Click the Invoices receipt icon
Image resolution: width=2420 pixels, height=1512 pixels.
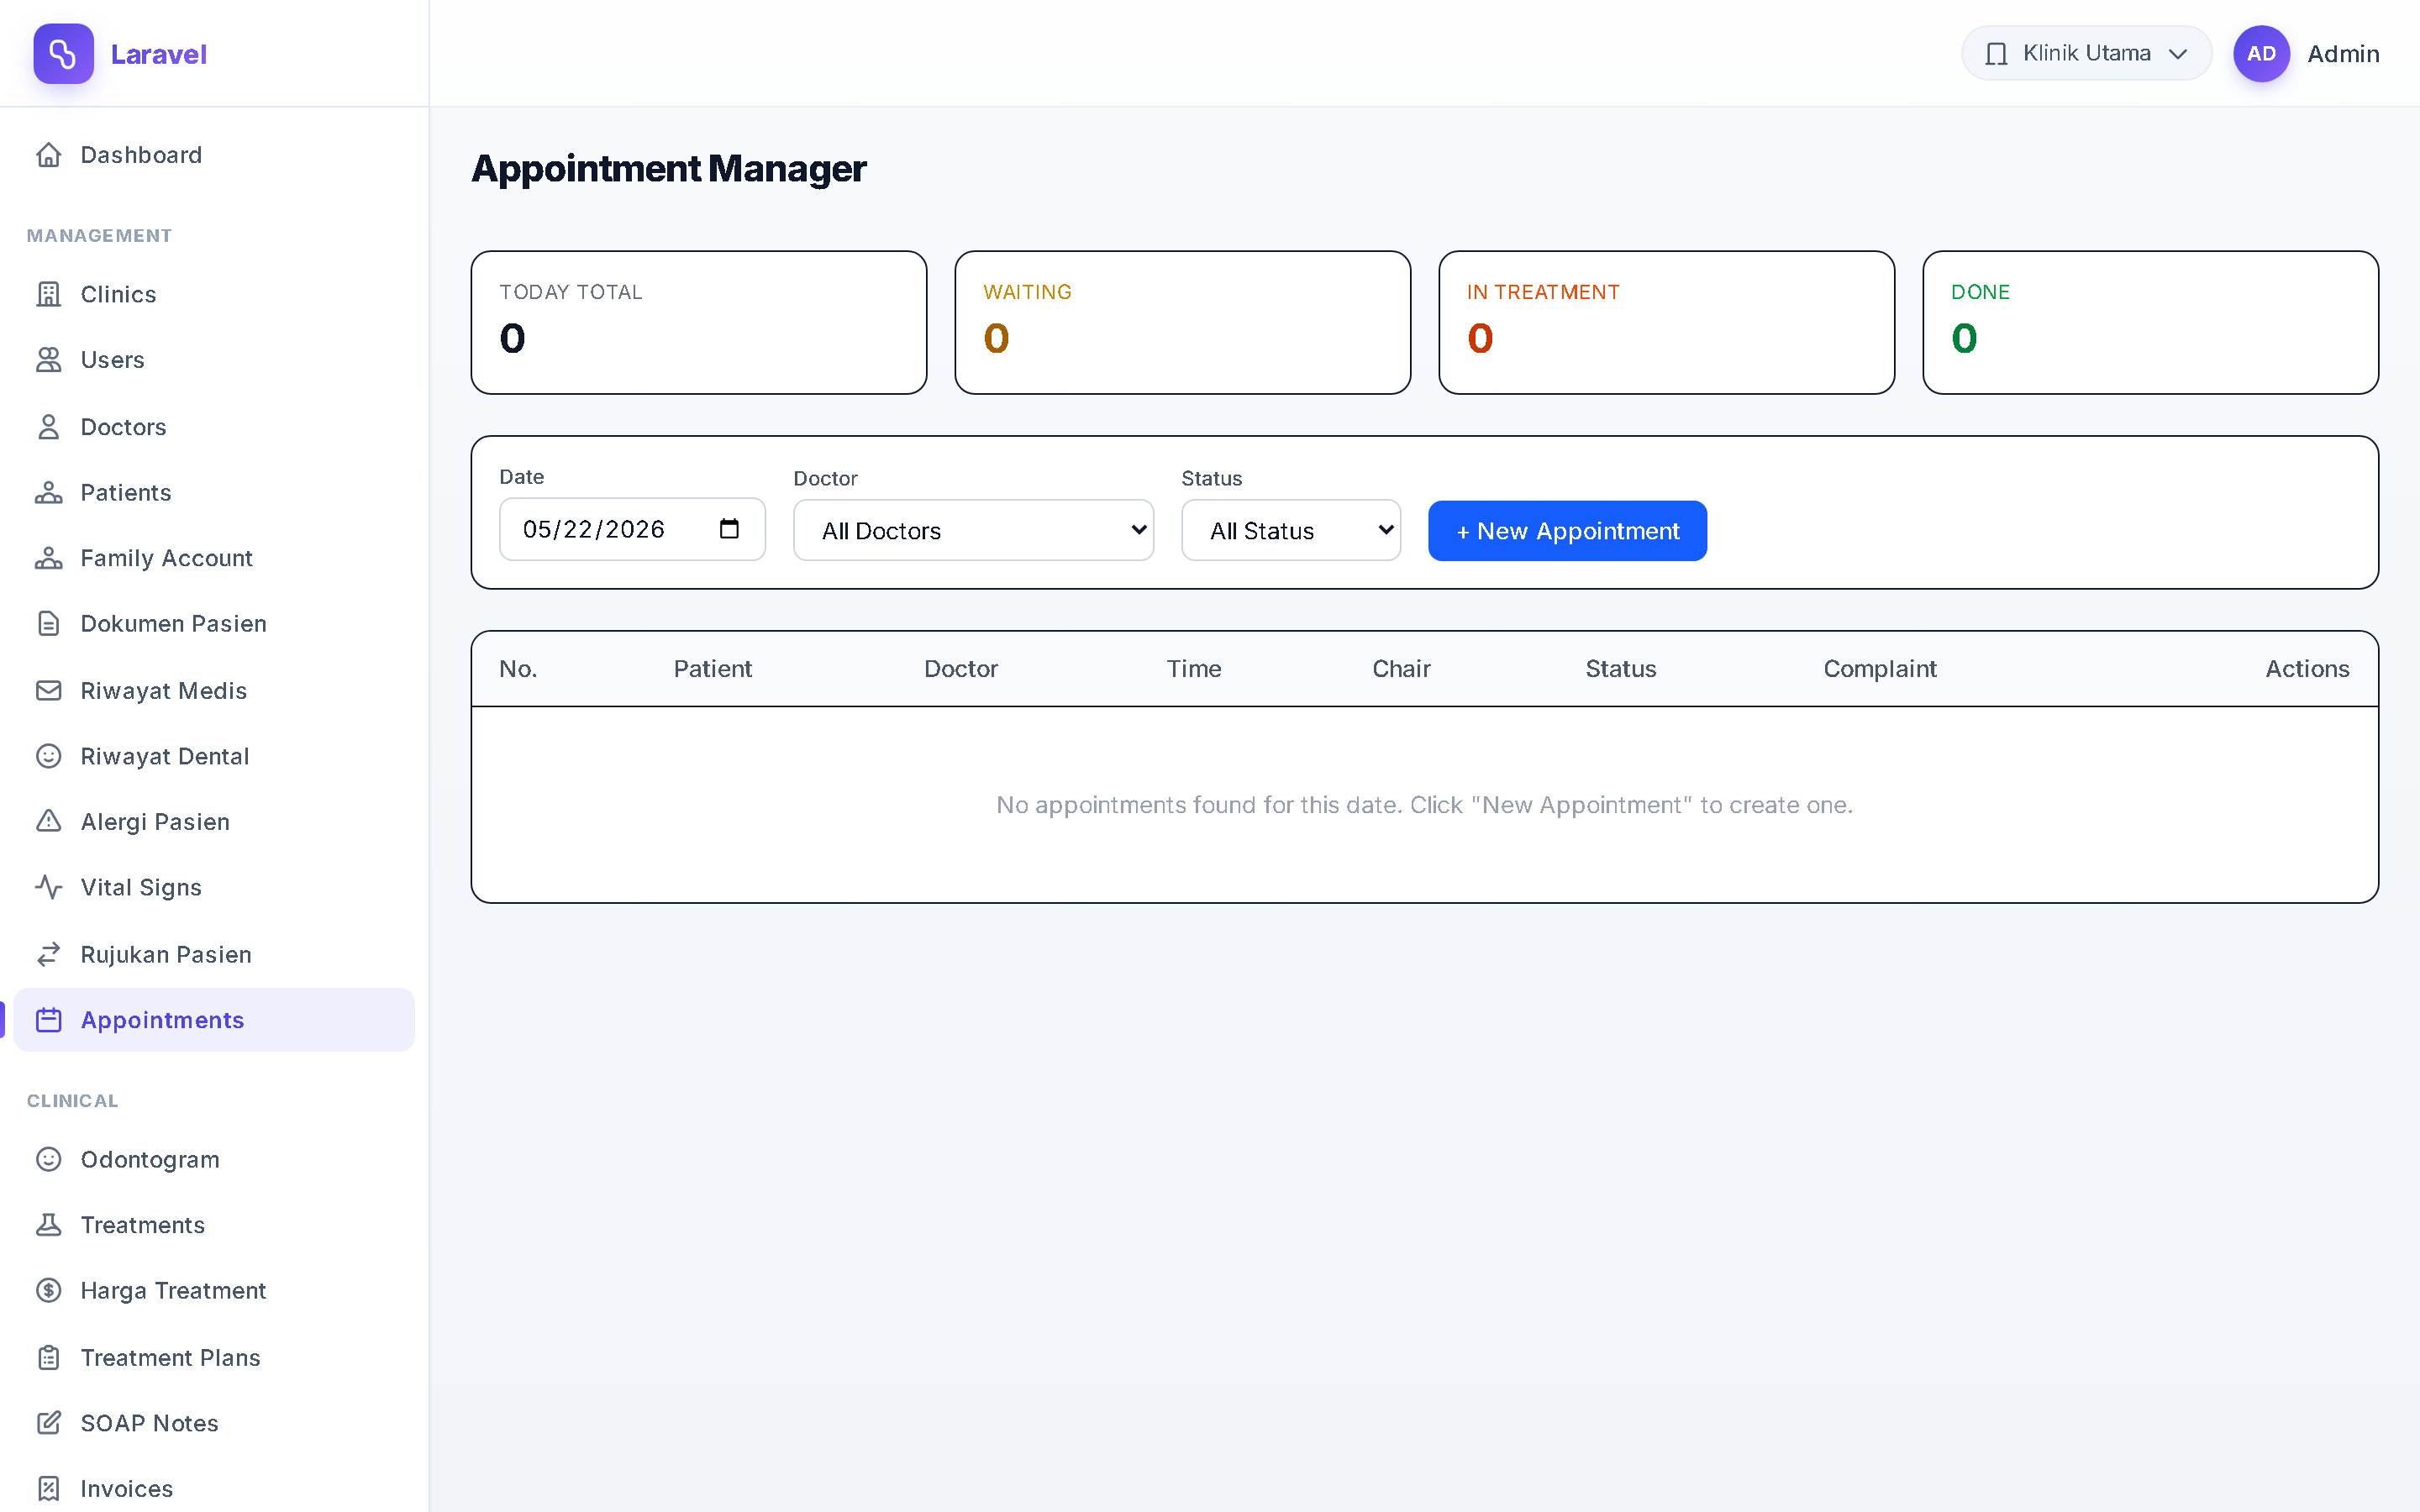coord(49,1489)
